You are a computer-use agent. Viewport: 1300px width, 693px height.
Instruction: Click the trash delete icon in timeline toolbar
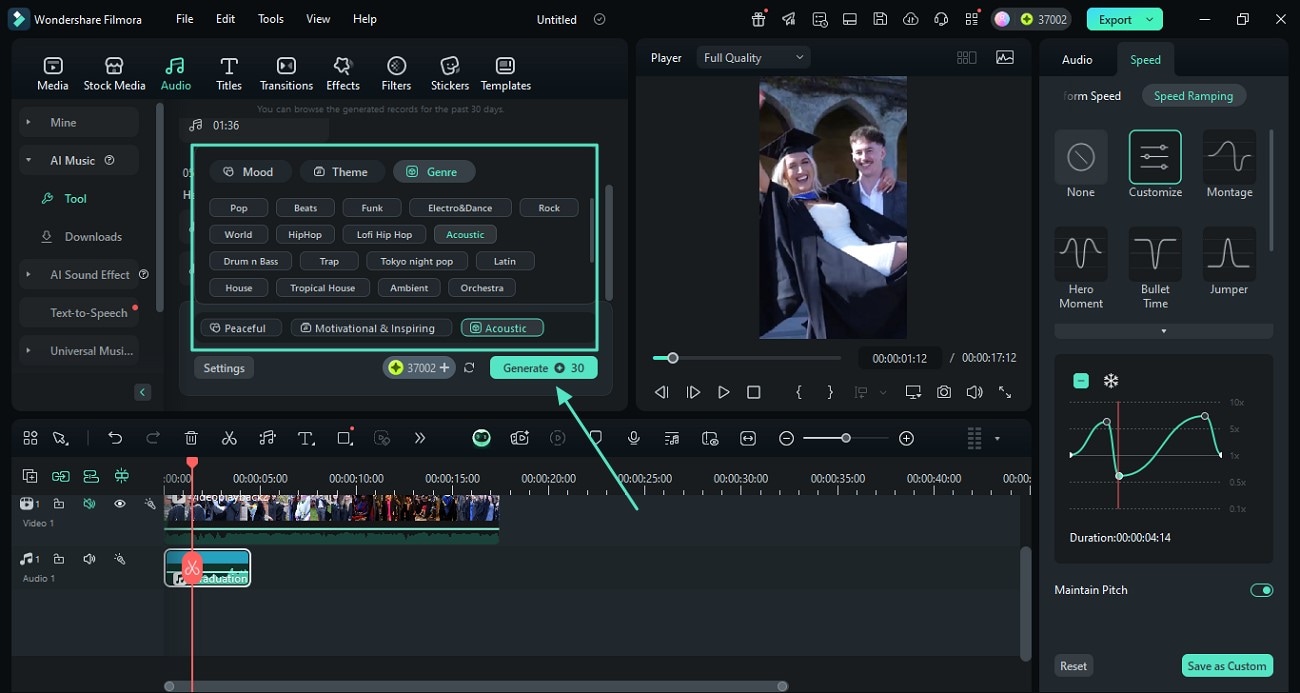191,438
